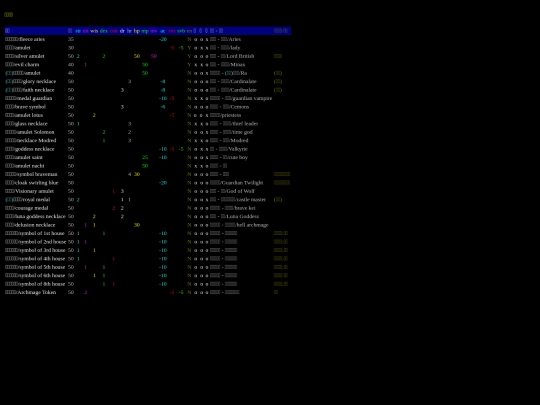Click the "Lord British" source text
This screenshot has height=405, width=540.
click(x=240, y=56)
